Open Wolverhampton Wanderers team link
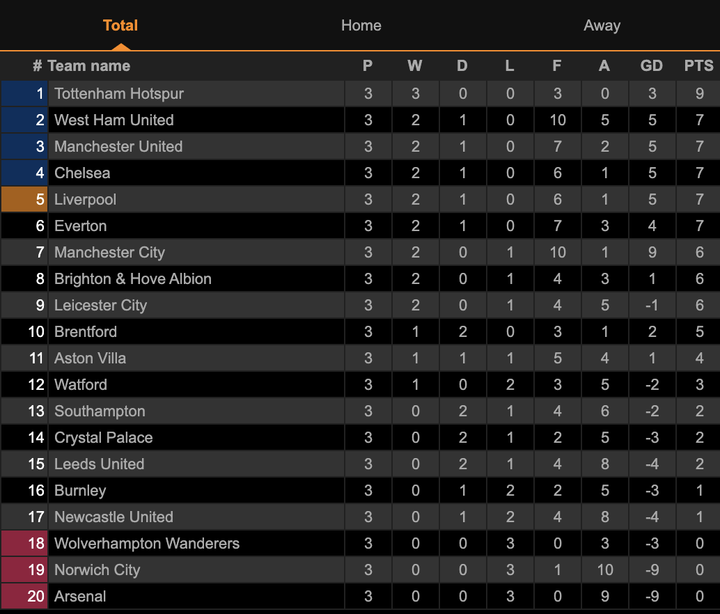This screenshot has height=614, width=720. click(147, 544)
